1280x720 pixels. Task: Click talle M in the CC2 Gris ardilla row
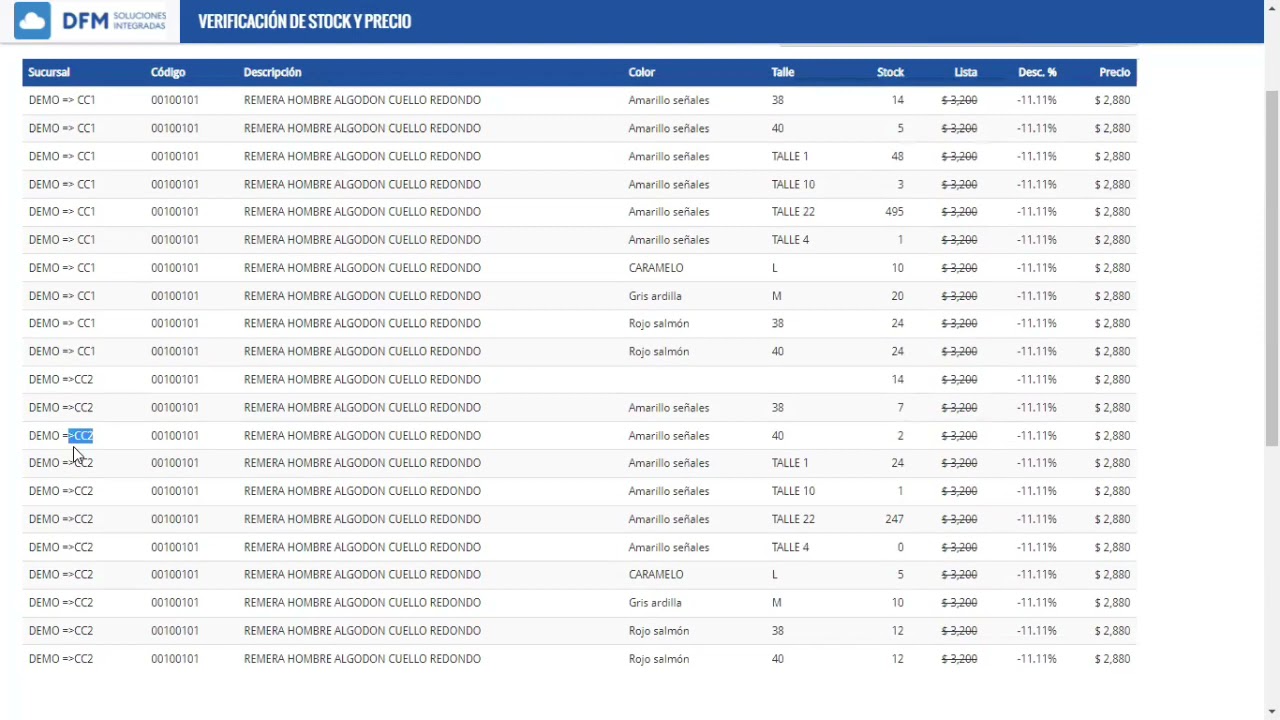776,603
